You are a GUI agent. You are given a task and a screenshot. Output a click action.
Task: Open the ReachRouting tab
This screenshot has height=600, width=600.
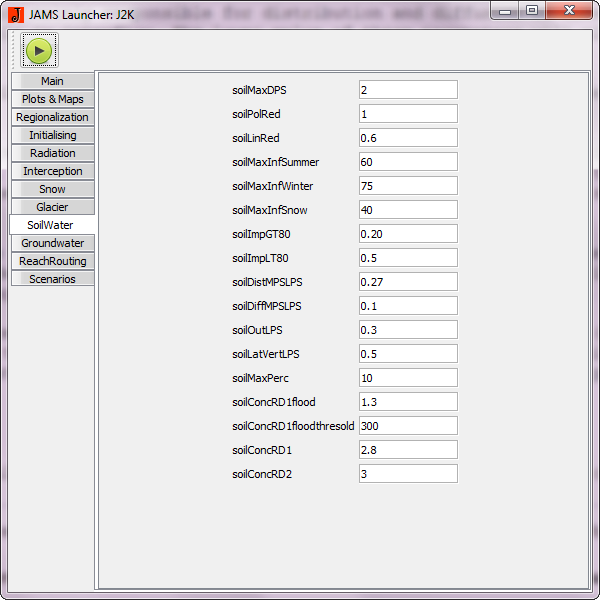53,261
